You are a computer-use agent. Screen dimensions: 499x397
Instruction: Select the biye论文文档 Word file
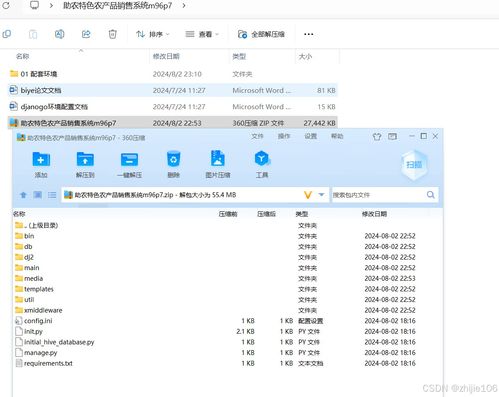173,90
